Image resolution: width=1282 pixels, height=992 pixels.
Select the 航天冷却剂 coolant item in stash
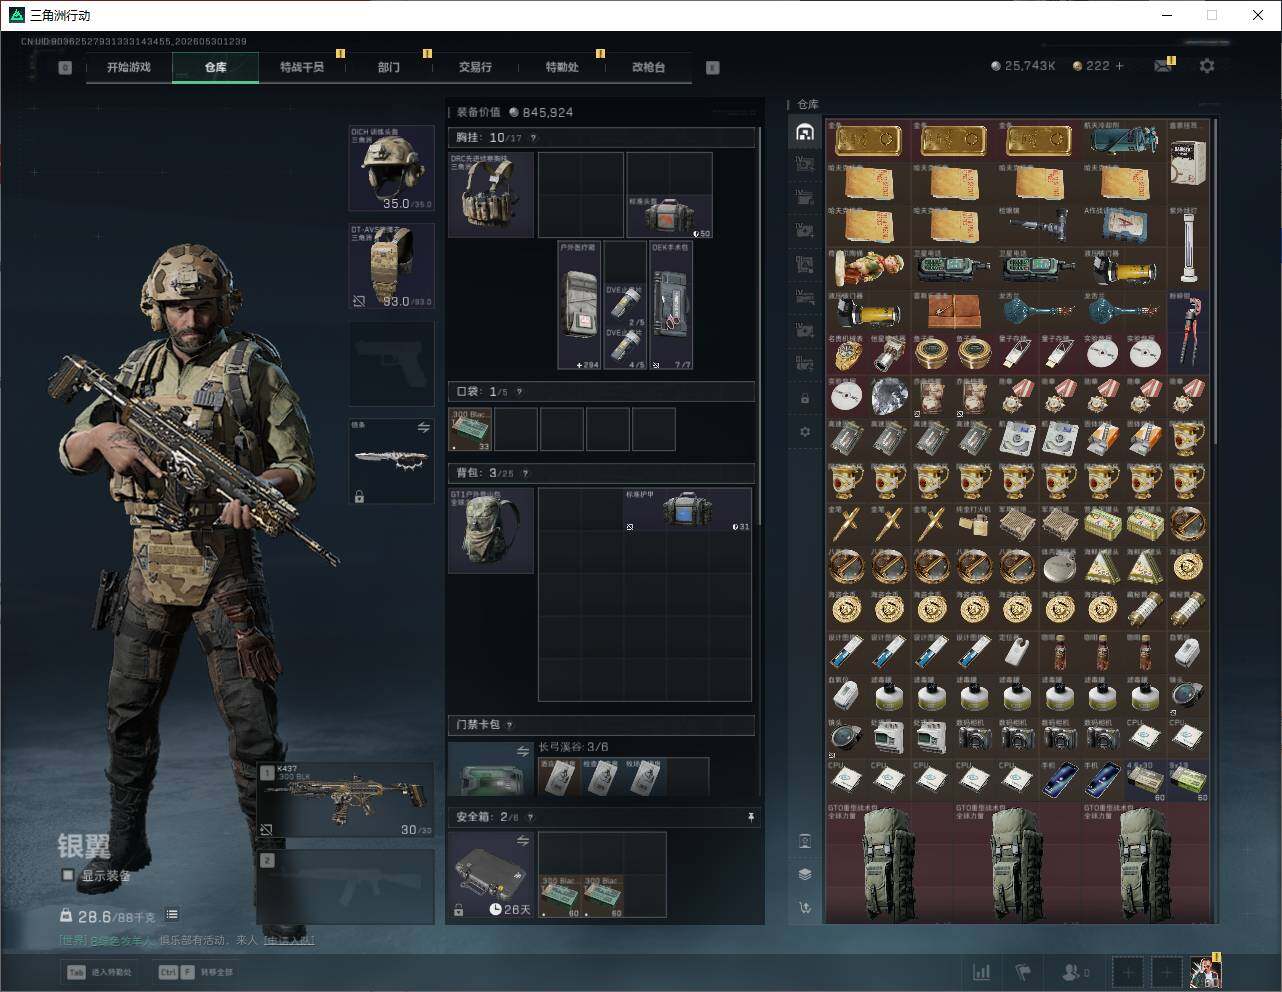[x=1125, y=142]
